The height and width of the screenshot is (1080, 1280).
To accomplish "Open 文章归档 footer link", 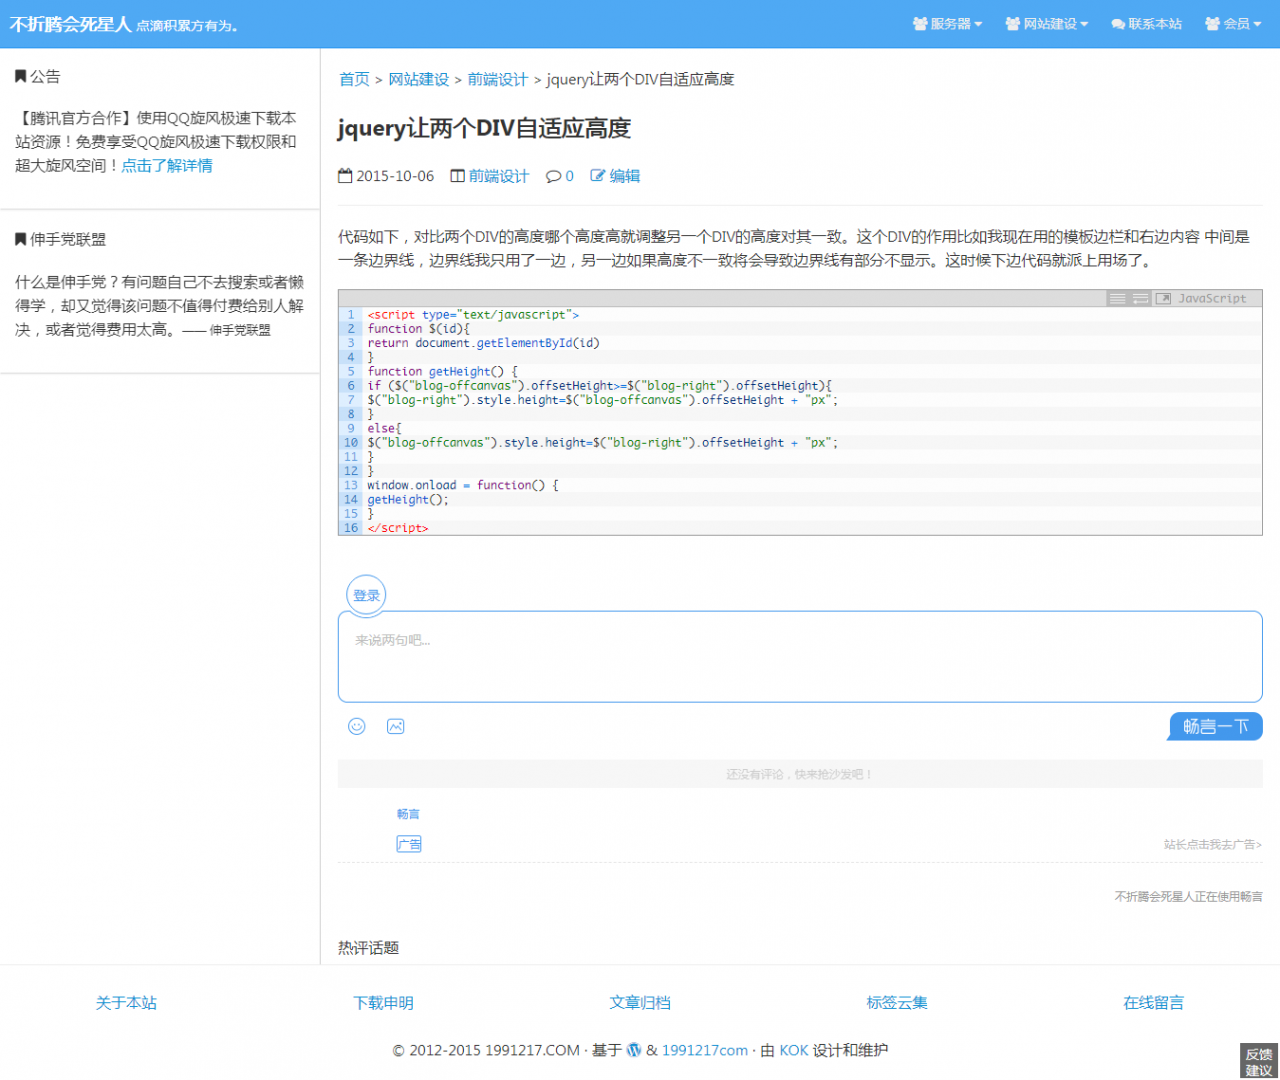I will 640,1003.
